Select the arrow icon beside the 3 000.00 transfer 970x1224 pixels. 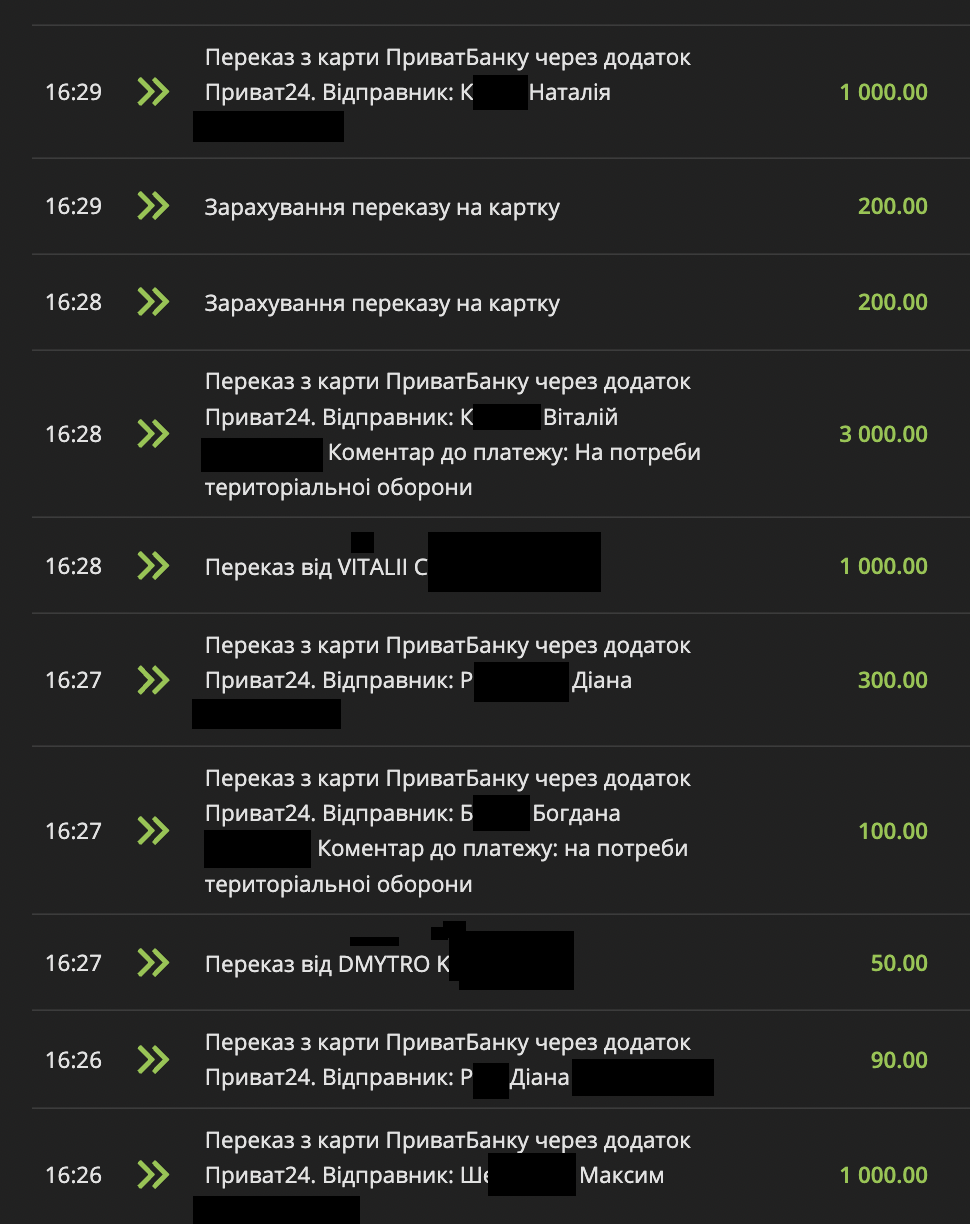(x=153, y=434)
